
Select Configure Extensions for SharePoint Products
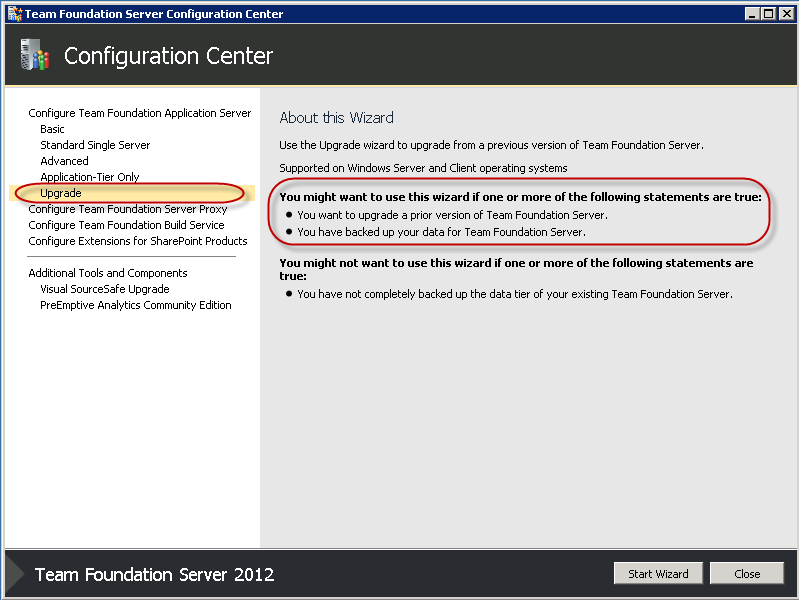pyautogui.click(x=138, y=241)
